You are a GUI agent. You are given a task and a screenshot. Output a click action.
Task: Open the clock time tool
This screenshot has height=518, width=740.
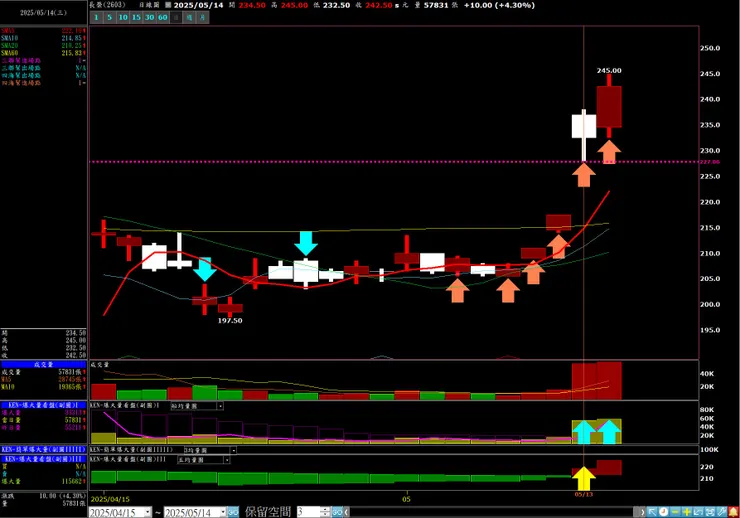tap(664, 512)
